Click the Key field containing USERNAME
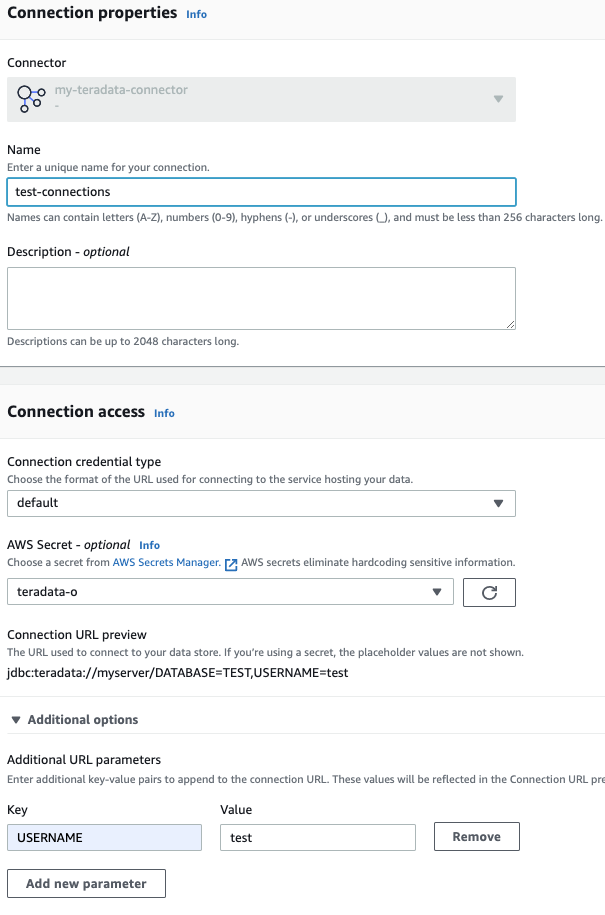Viewport: 605px width, 915px height. pos(104,838)
